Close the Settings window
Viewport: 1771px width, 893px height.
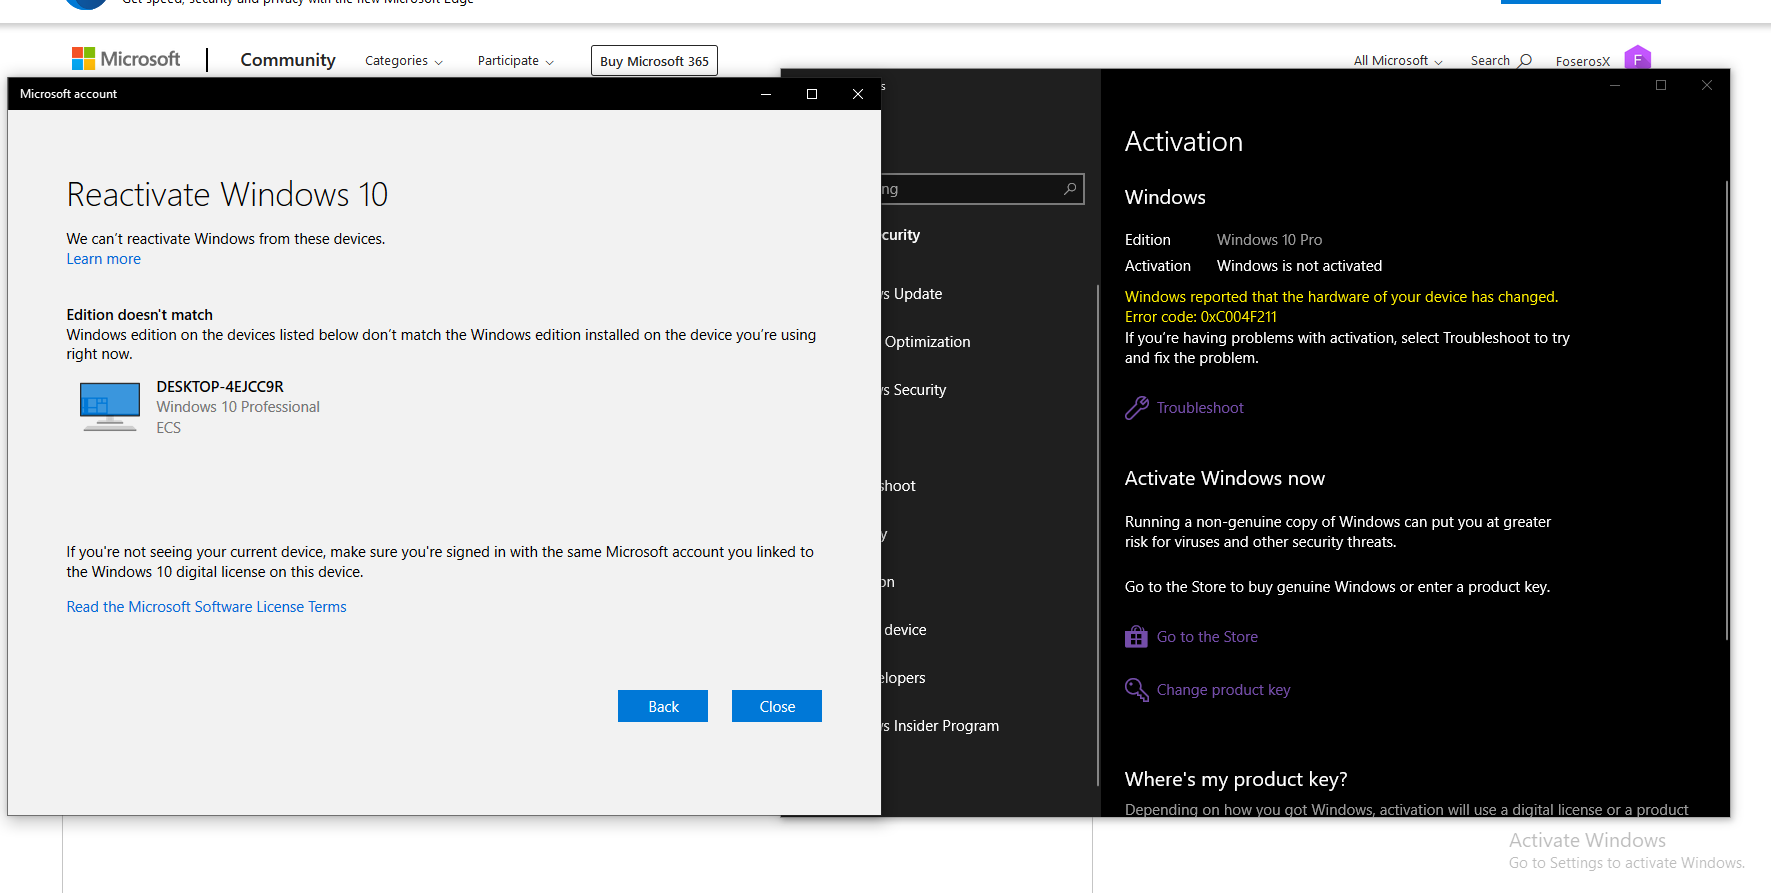pos(1707,85)
